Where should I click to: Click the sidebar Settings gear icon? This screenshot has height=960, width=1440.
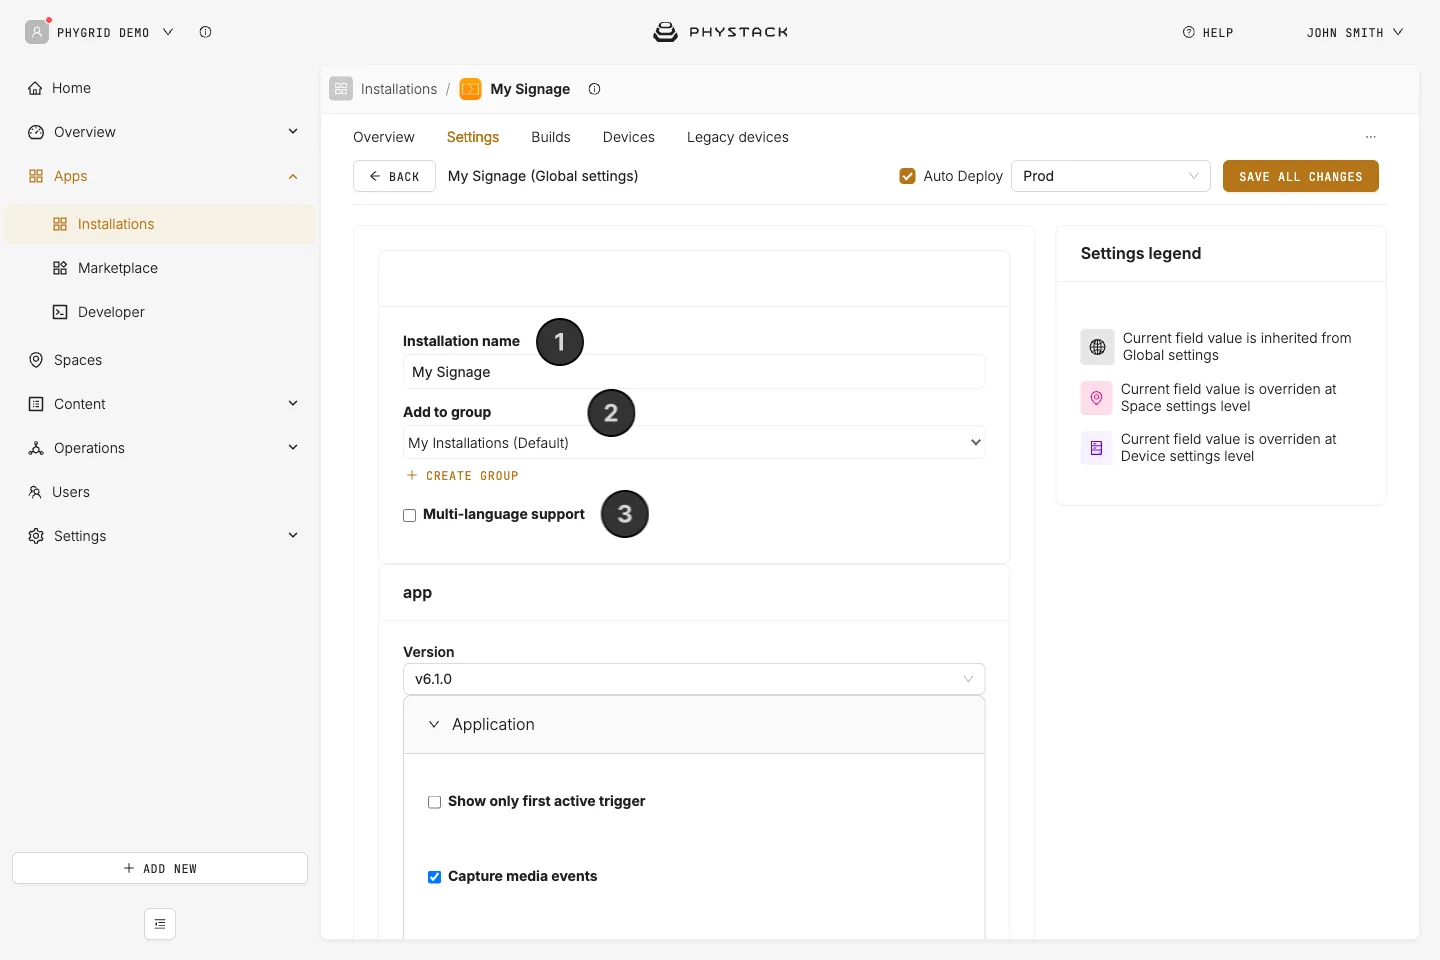click(x=36, y=536)
